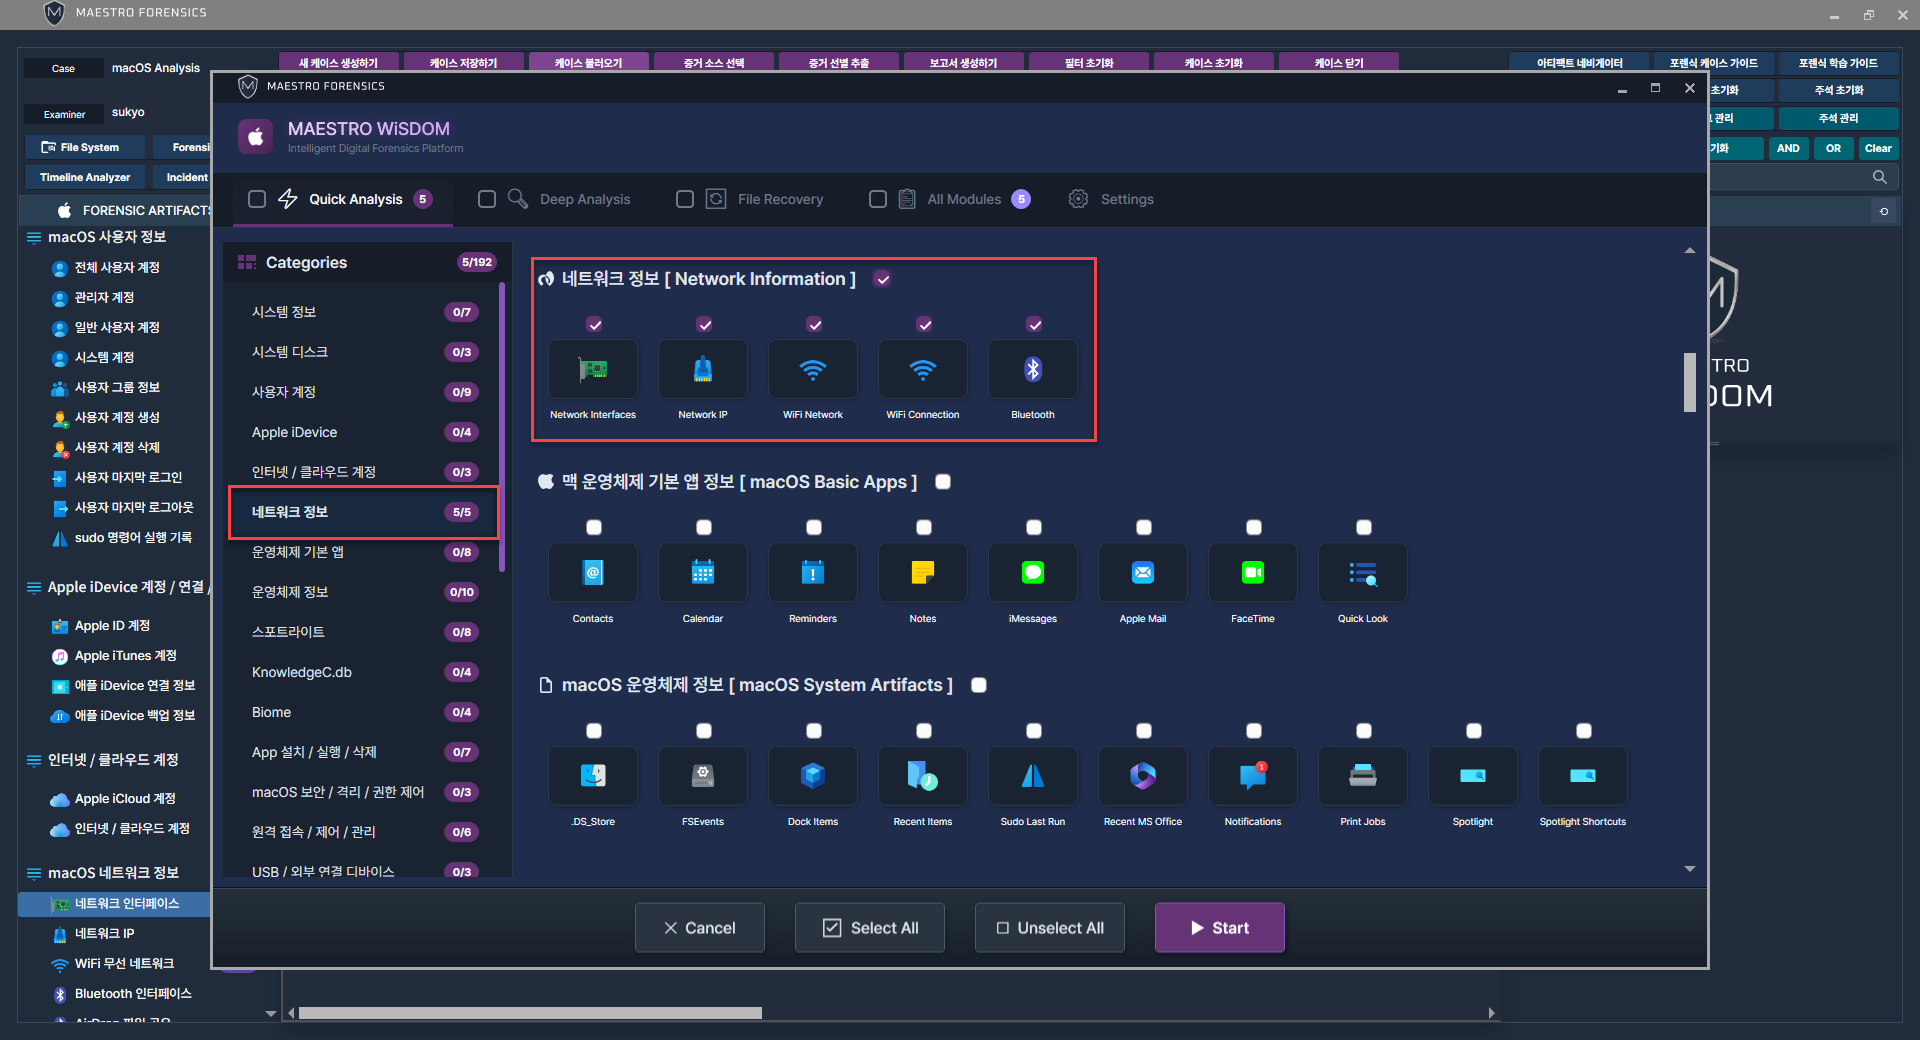Collapse the macOS 사용자 정보 tree section
This screenshot has width=1920, height=1040.
(x=34, y=238)
